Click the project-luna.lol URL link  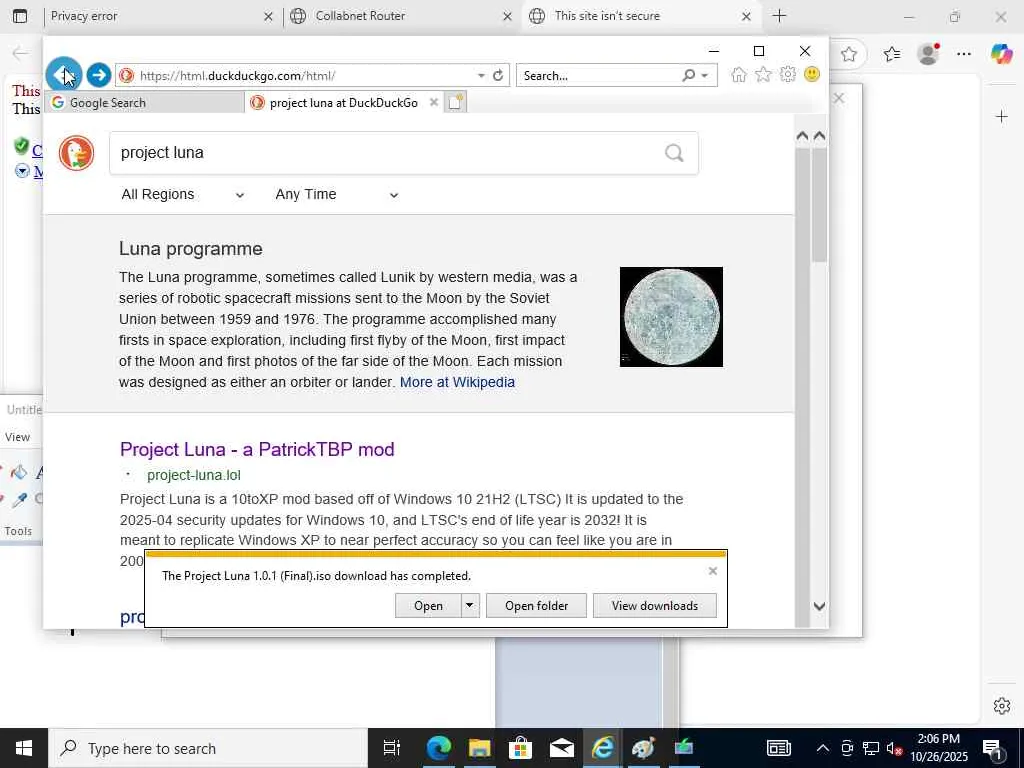point(194,475)
